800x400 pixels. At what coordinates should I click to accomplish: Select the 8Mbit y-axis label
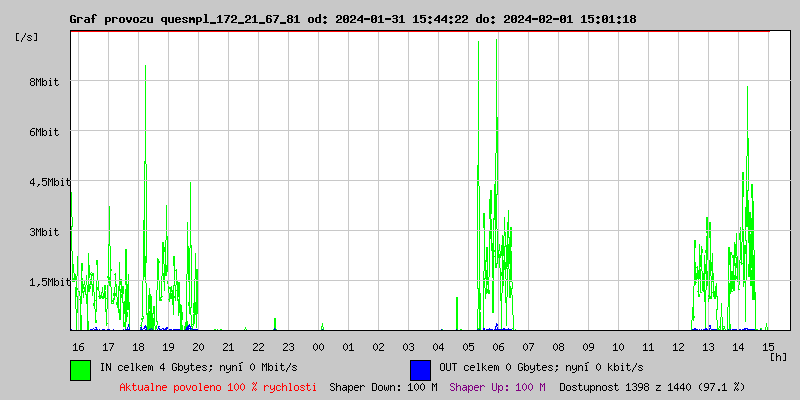[x=43, y=82]
